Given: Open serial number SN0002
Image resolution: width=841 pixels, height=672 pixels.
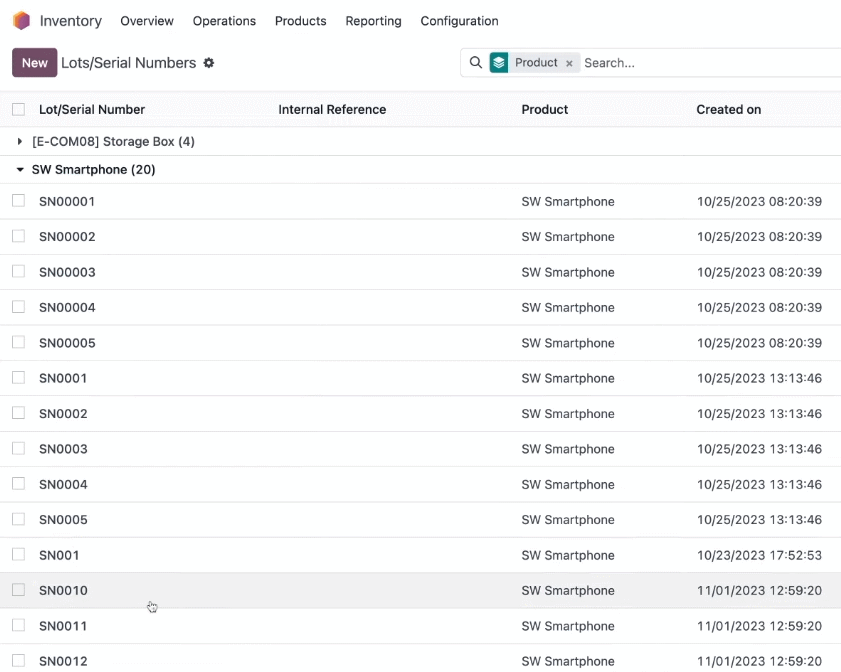Looking at the screenshot, I should click(x=63, y=414).
